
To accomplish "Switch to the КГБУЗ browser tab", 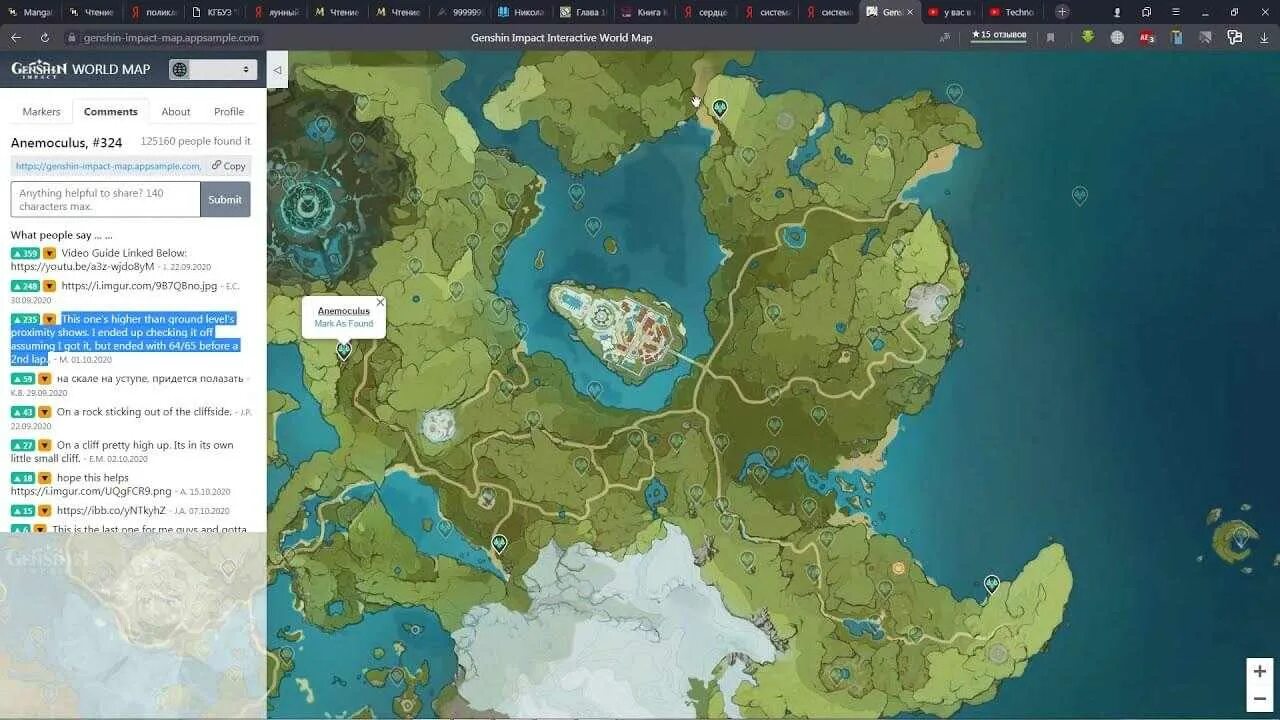I will click(215, 12).
